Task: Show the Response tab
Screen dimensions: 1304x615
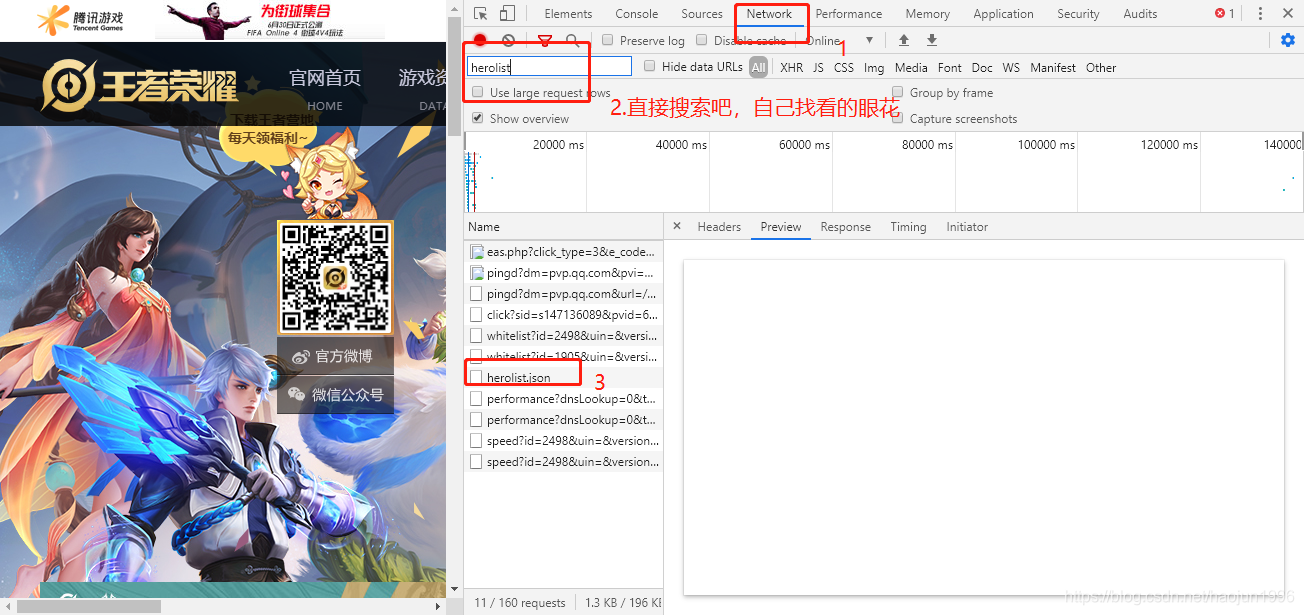Action: (x=846, y=227)
